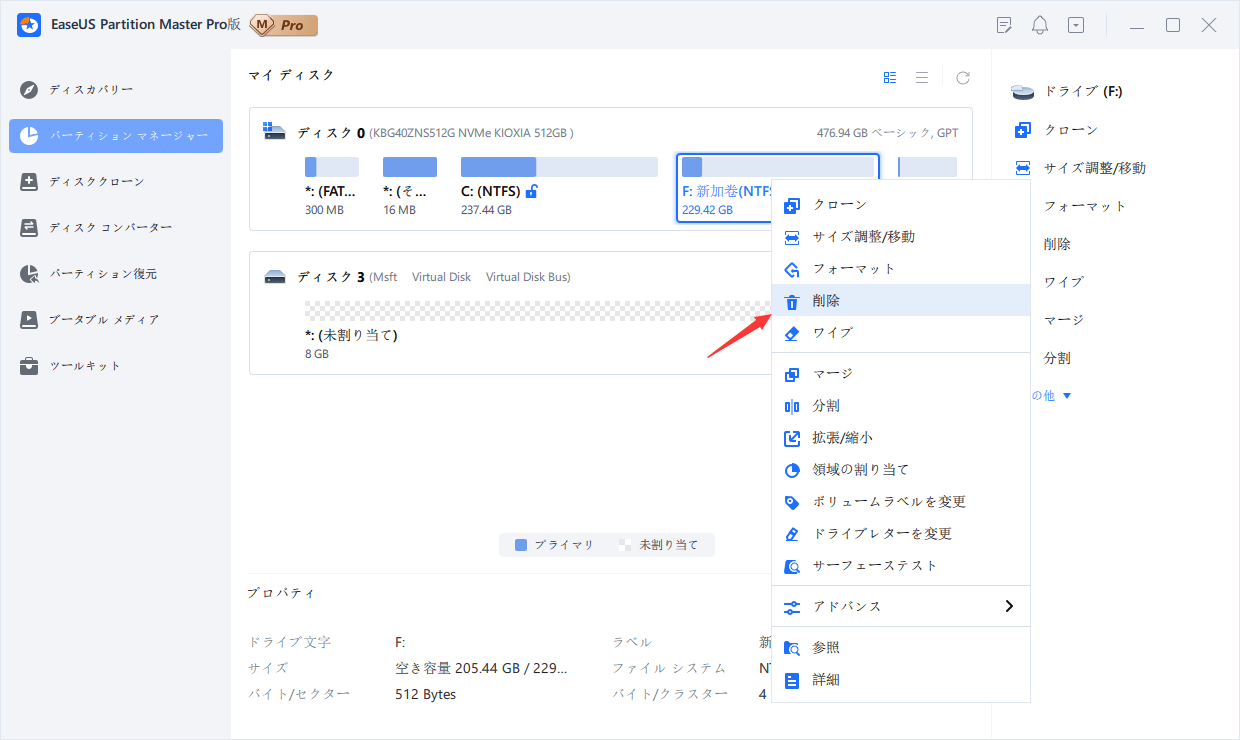Expand the その他 options in right panel
This screenshot has width=1240, height=740.
(1052, 396)
